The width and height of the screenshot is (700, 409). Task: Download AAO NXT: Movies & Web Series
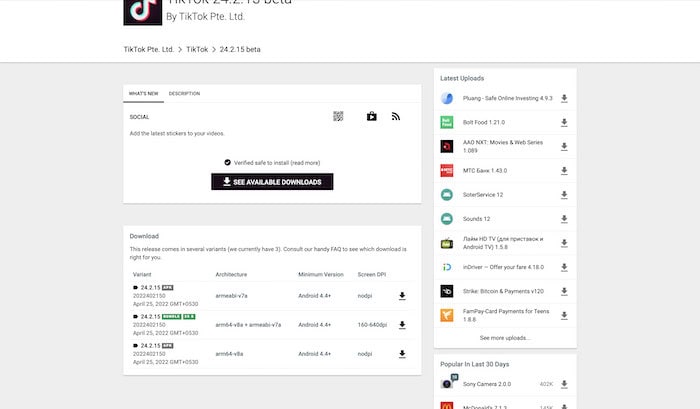[x=564, y=146]
